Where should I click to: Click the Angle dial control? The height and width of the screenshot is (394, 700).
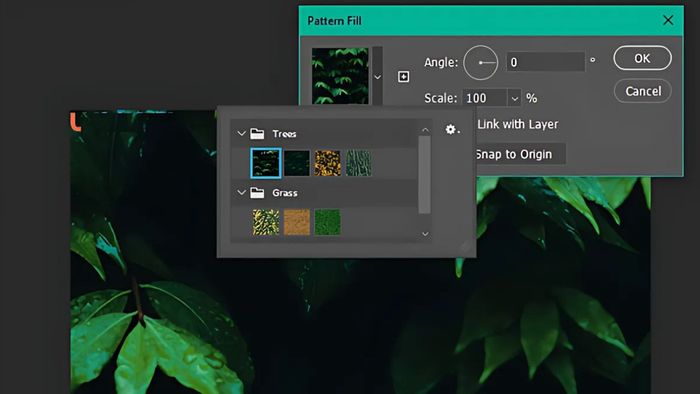480,62
